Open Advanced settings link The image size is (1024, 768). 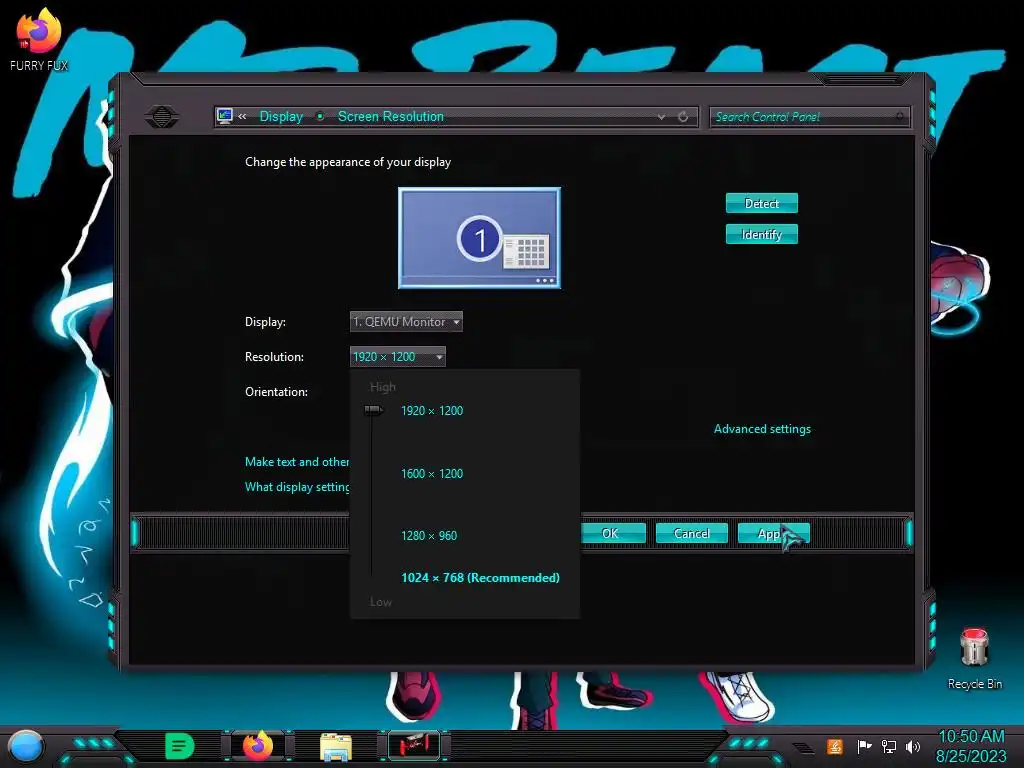pos(762,429)
